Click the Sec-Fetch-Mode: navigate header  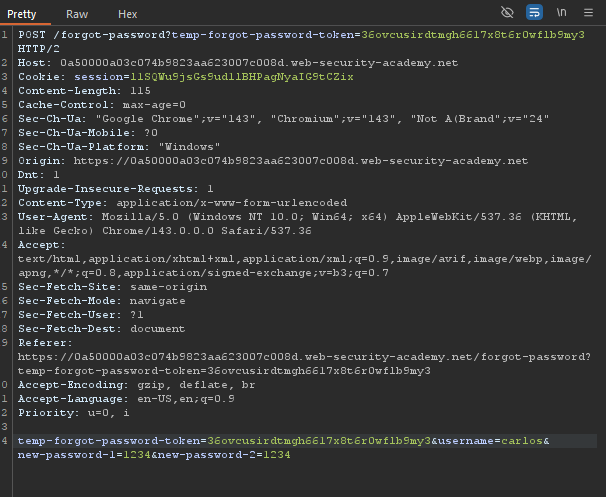click(x=102, y=301)
